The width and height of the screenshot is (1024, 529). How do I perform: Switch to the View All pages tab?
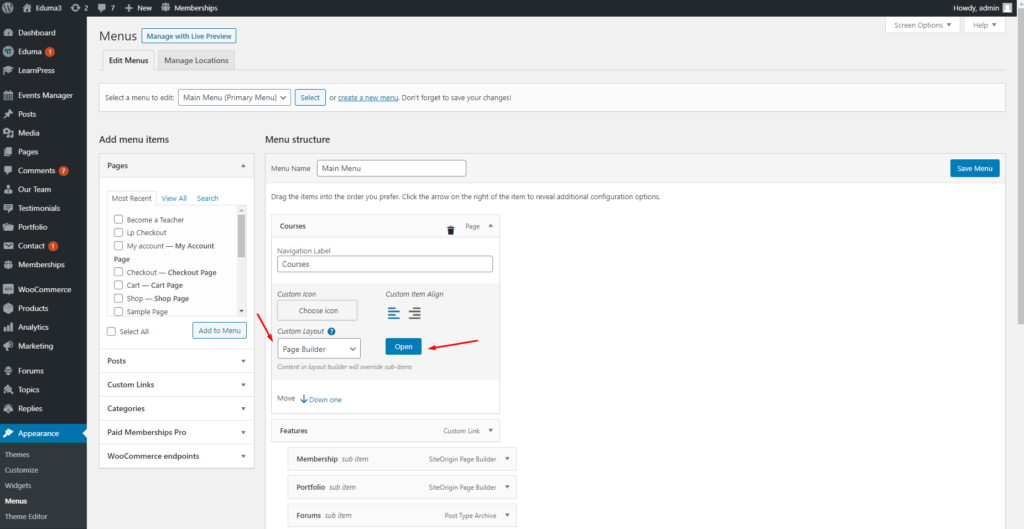coord(174,198)
